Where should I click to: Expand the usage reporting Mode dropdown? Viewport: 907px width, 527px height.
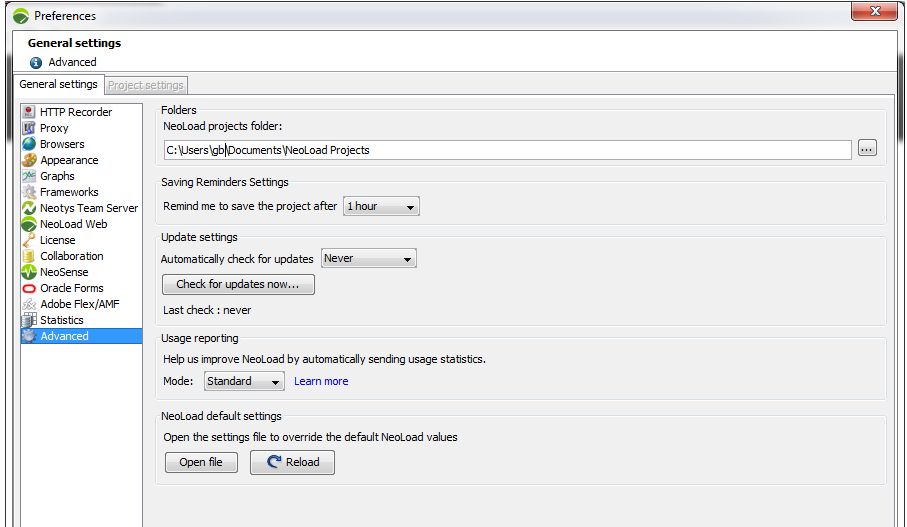244,381
